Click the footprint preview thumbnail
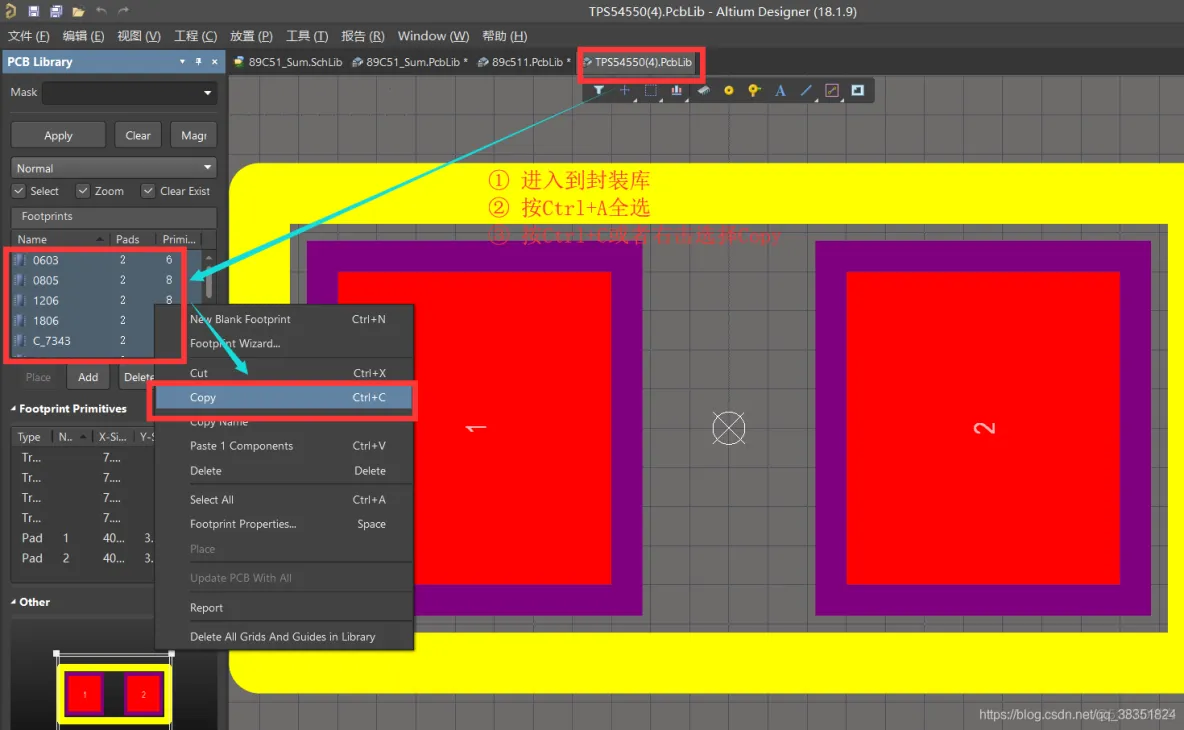 (114, 693)
